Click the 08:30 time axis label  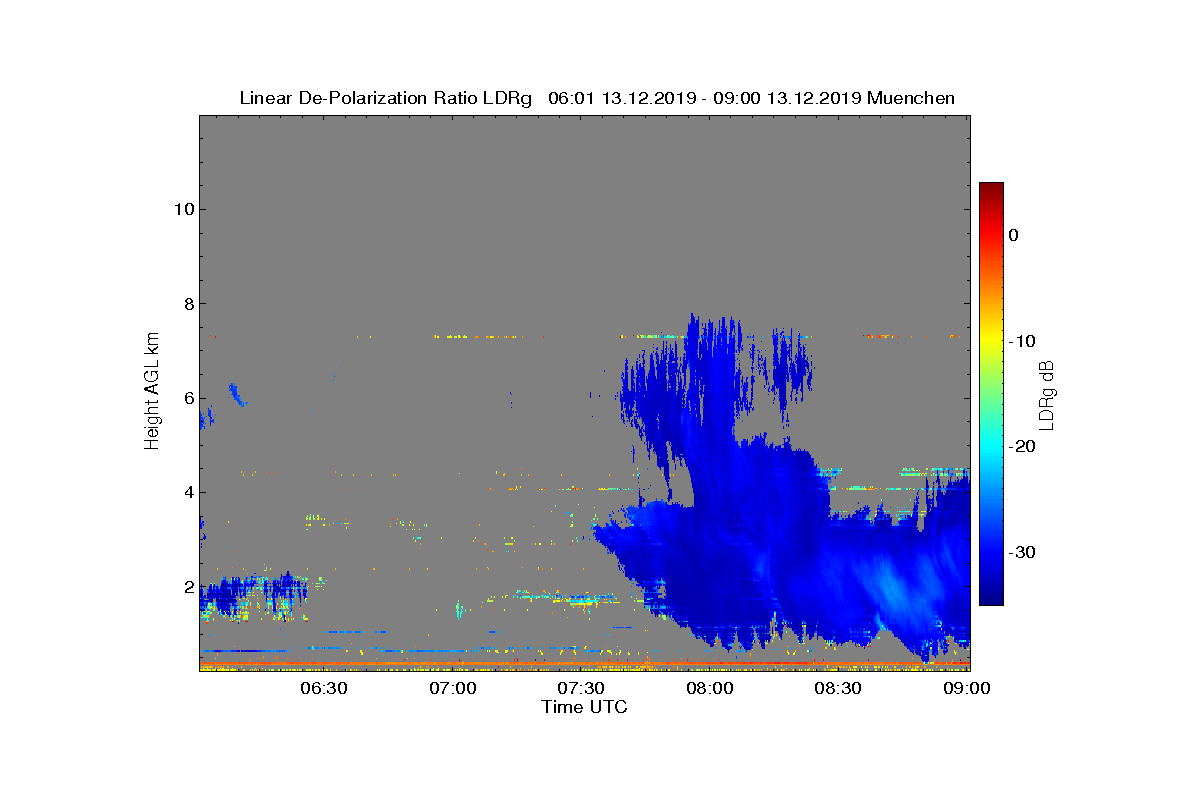[839, 689]
